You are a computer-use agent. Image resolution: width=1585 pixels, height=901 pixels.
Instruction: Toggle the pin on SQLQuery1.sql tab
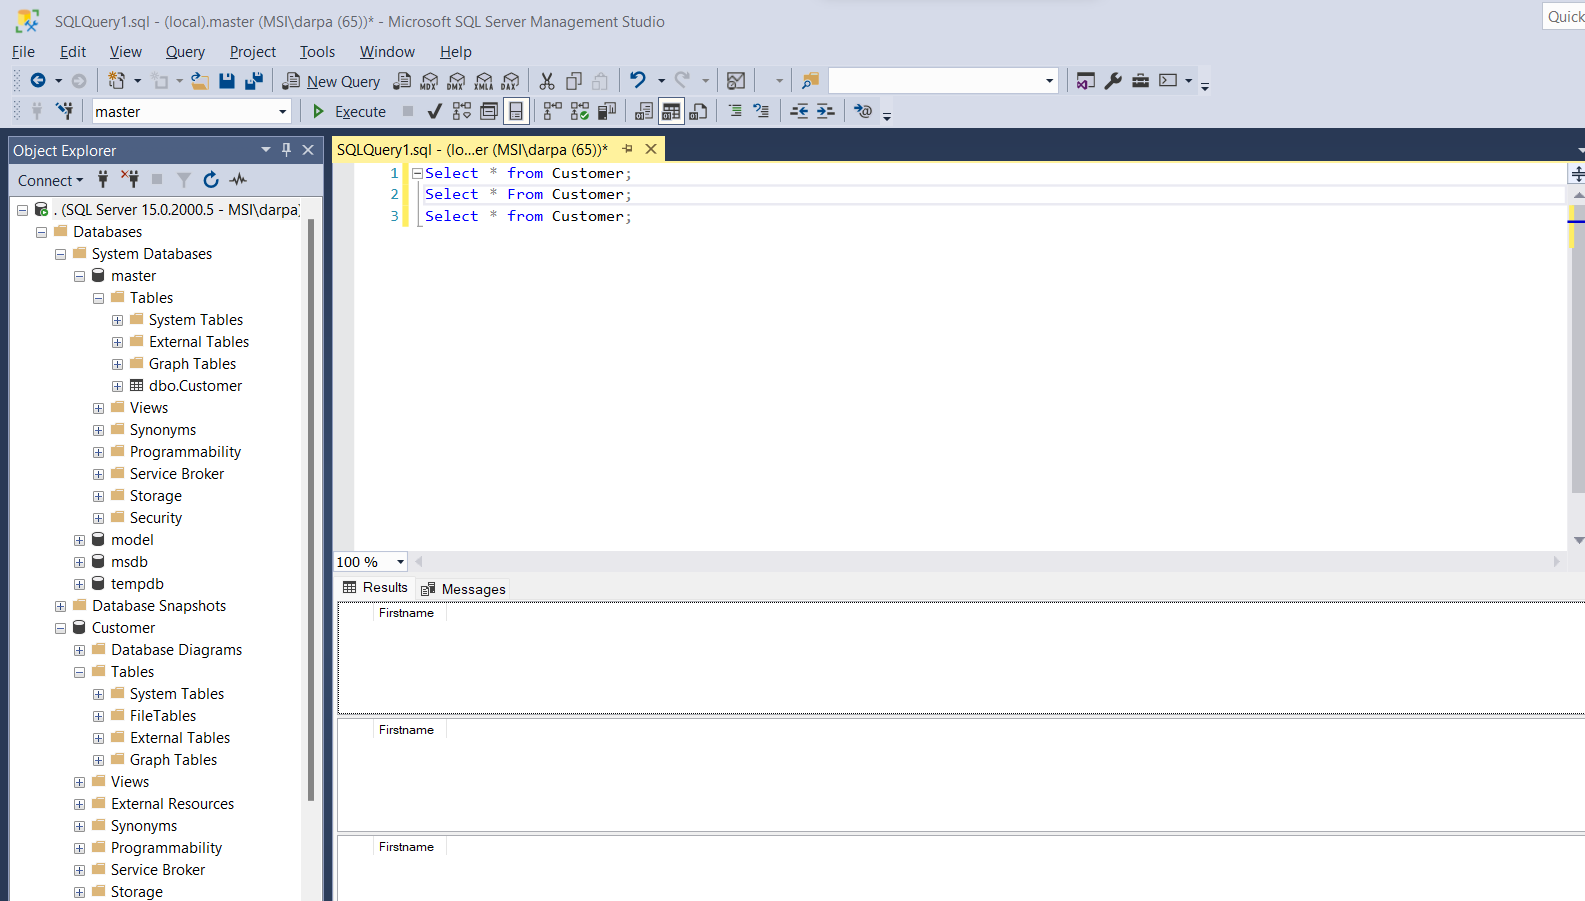coord(628,149)
